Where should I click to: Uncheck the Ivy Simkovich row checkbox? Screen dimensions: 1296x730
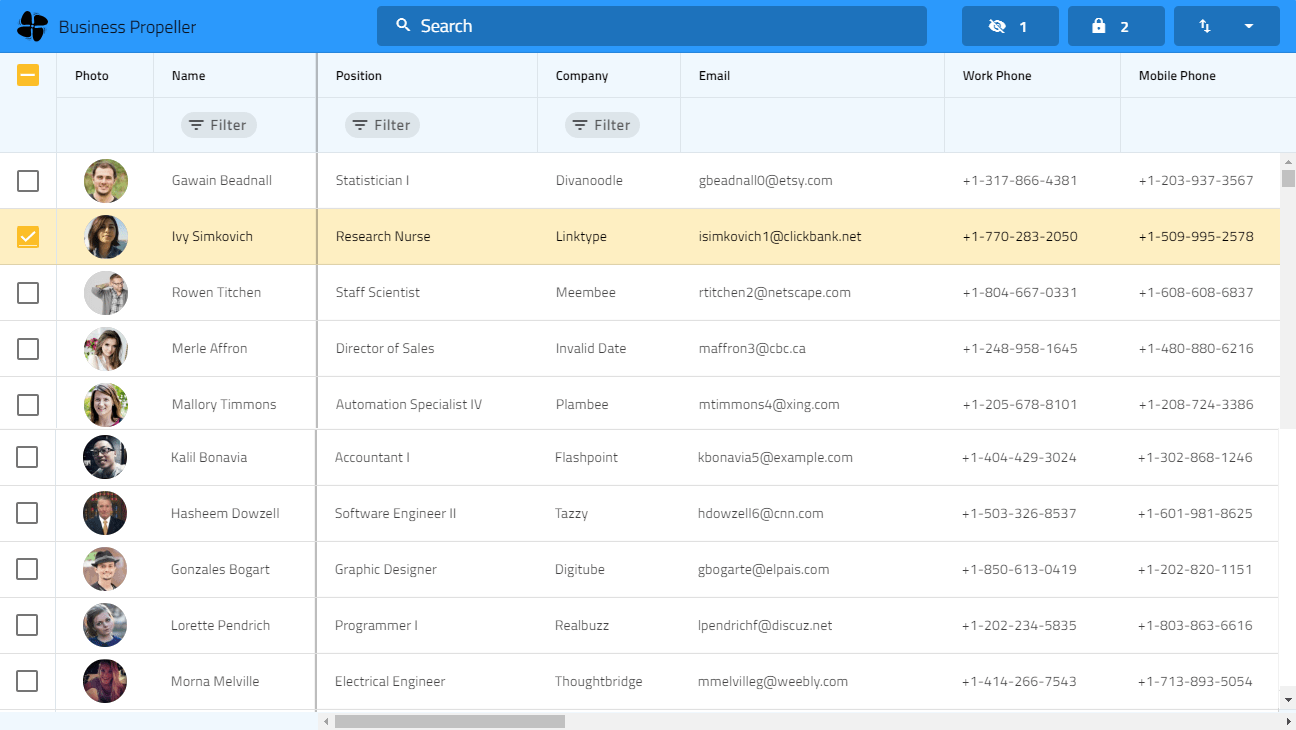point(28,237)
